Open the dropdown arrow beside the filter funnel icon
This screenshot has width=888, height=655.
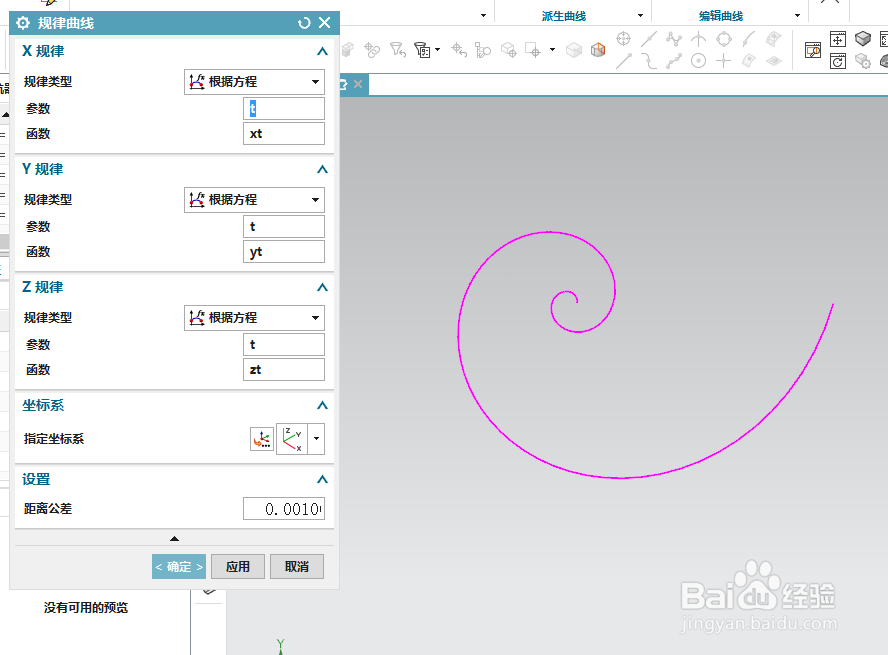click(x=437, y=50)
